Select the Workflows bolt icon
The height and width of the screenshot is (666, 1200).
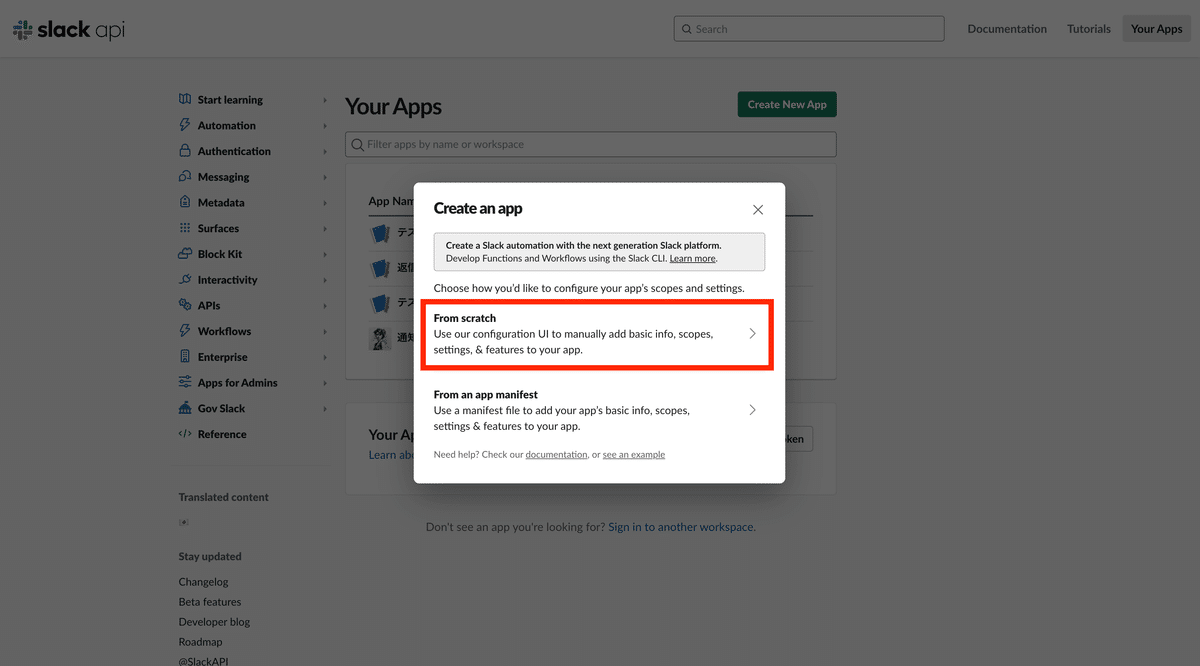click(x=185, y=331)
